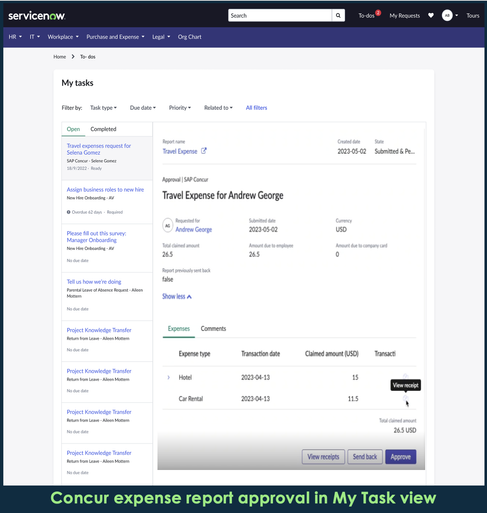View receipt icon for Car Rental row
Image resolution: width=487 pixels, height=513 pixels.
click(x=405, y=398)
